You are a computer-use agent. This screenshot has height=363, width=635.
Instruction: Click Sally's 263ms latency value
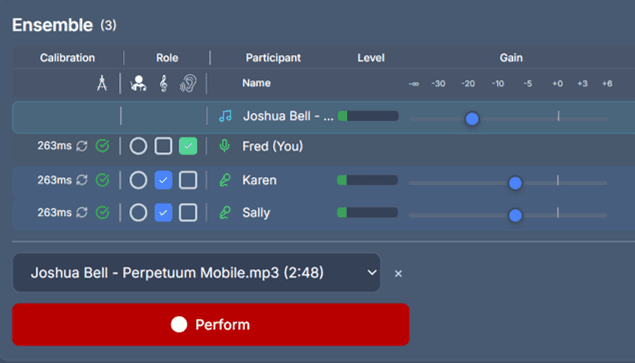coord(54,212)
